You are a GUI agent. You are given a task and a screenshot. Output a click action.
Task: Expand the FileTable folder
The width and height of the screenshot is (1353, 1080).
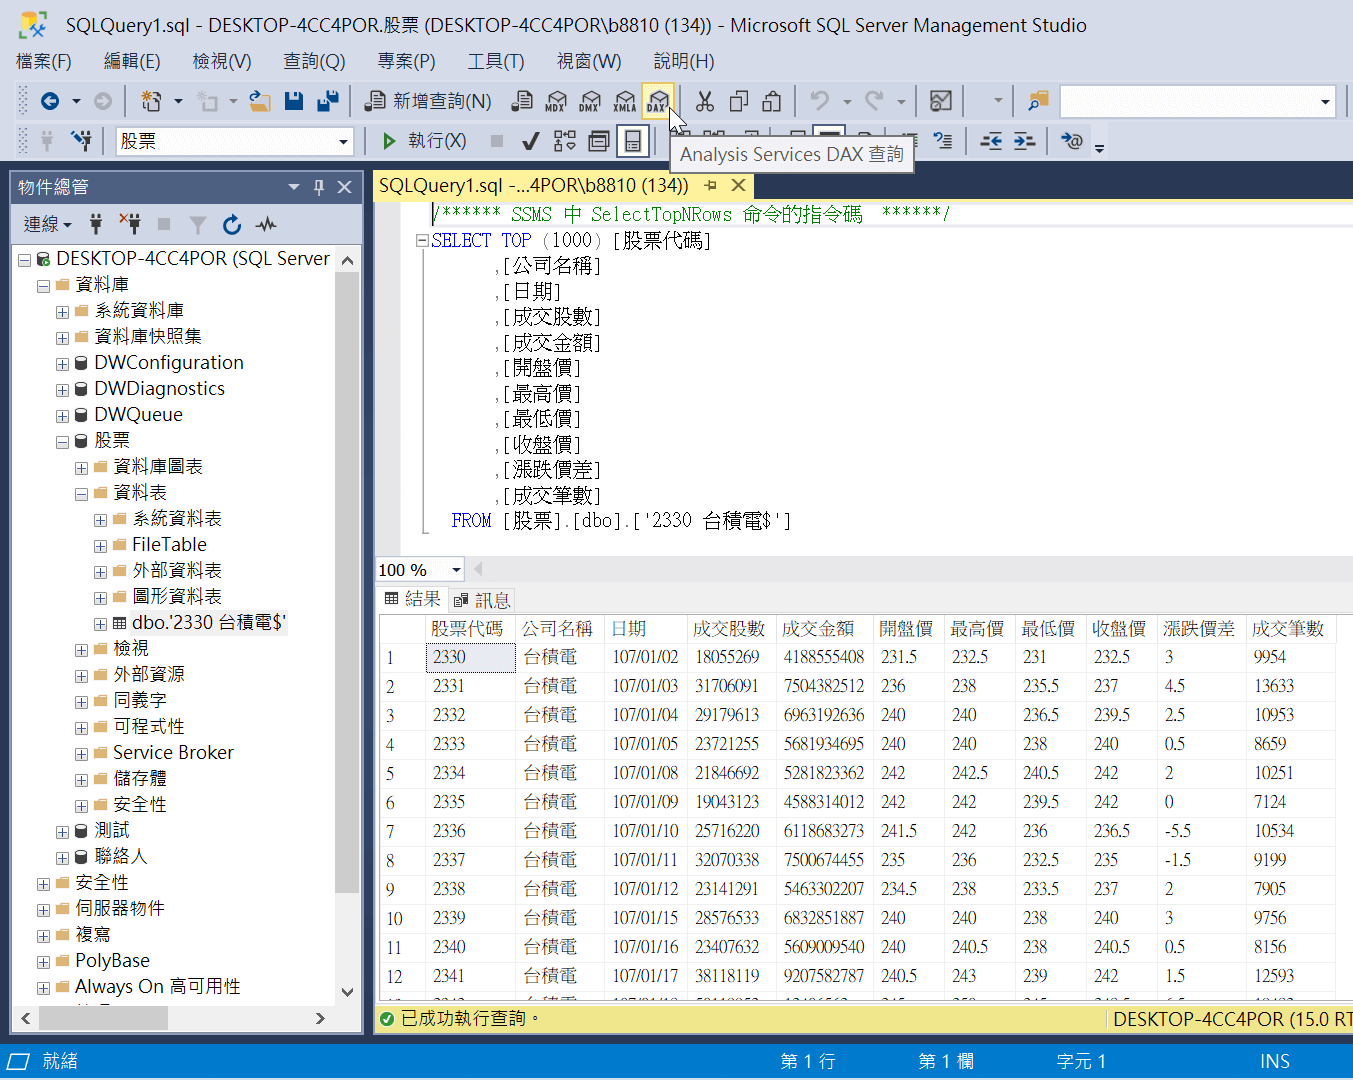click(x=100, y=546)
